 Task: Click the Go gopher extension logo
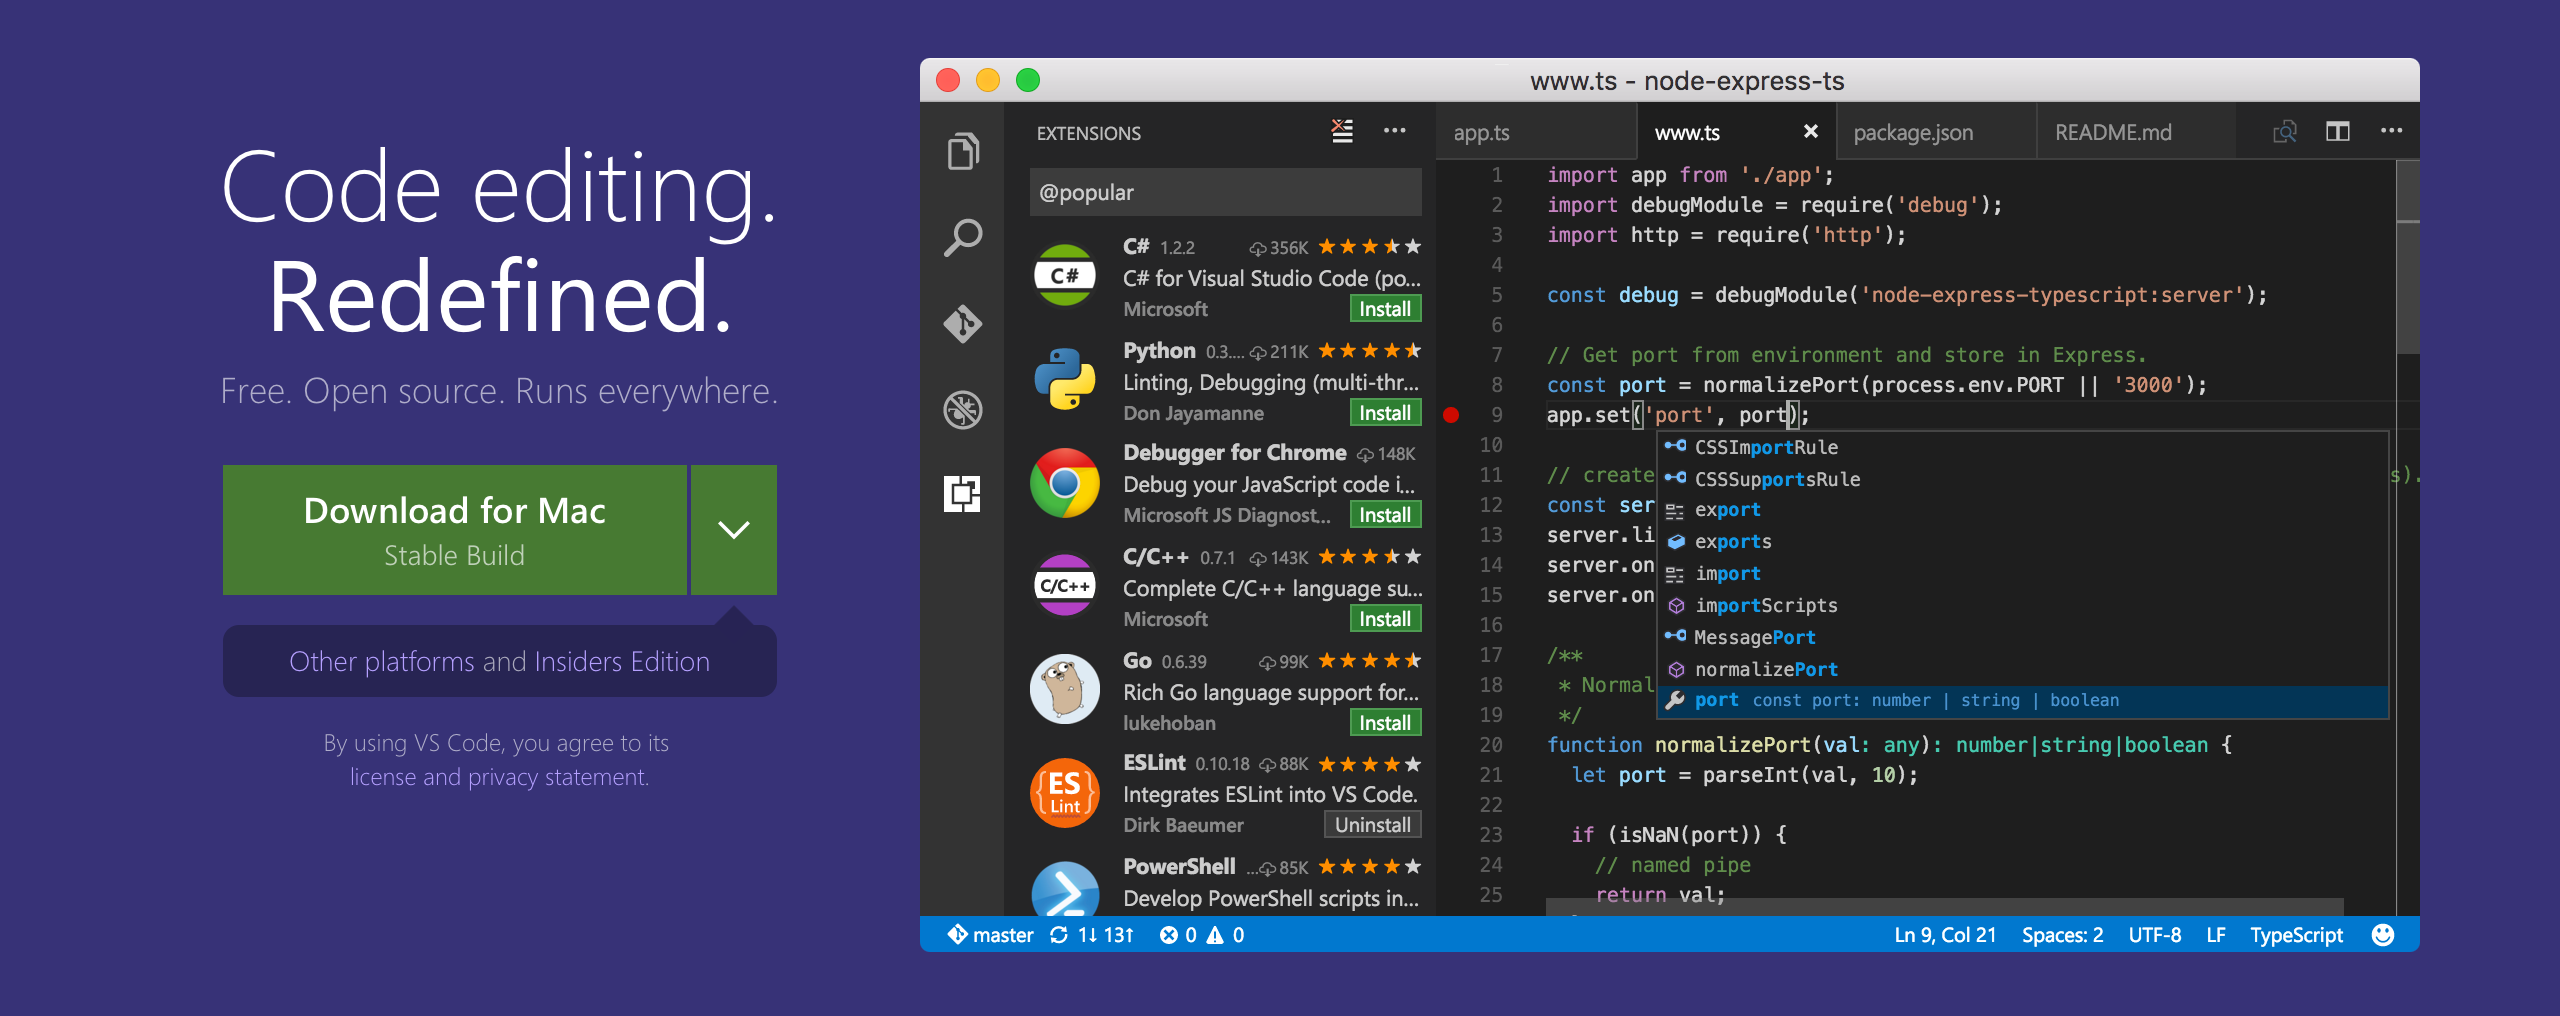pos(1065,689)
